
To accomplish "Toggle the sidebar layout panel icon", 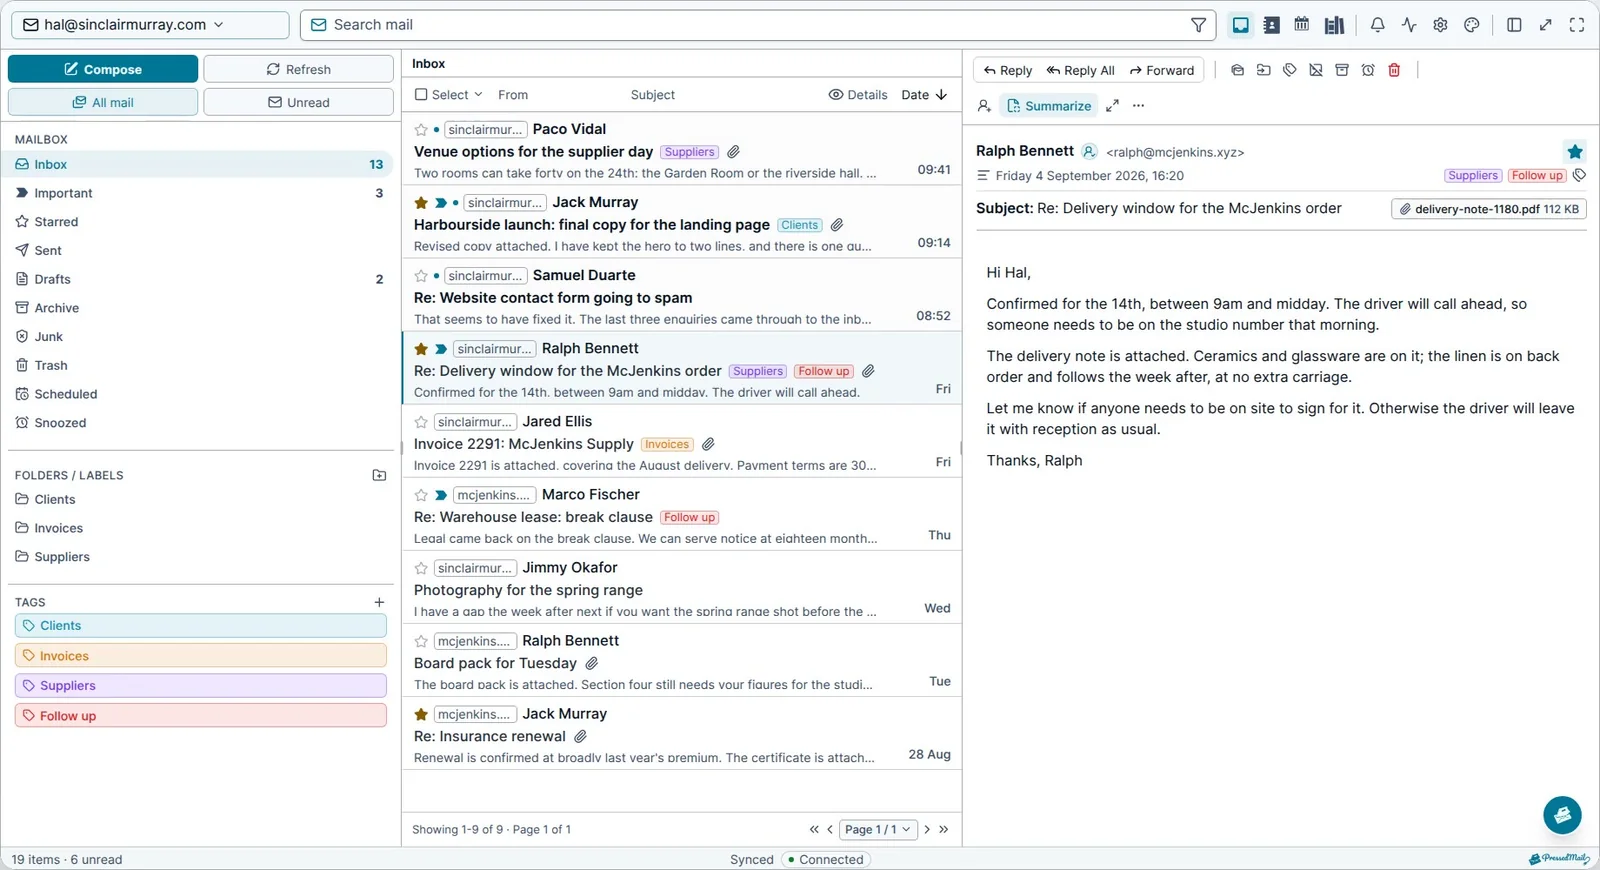I will [1514, 25].
